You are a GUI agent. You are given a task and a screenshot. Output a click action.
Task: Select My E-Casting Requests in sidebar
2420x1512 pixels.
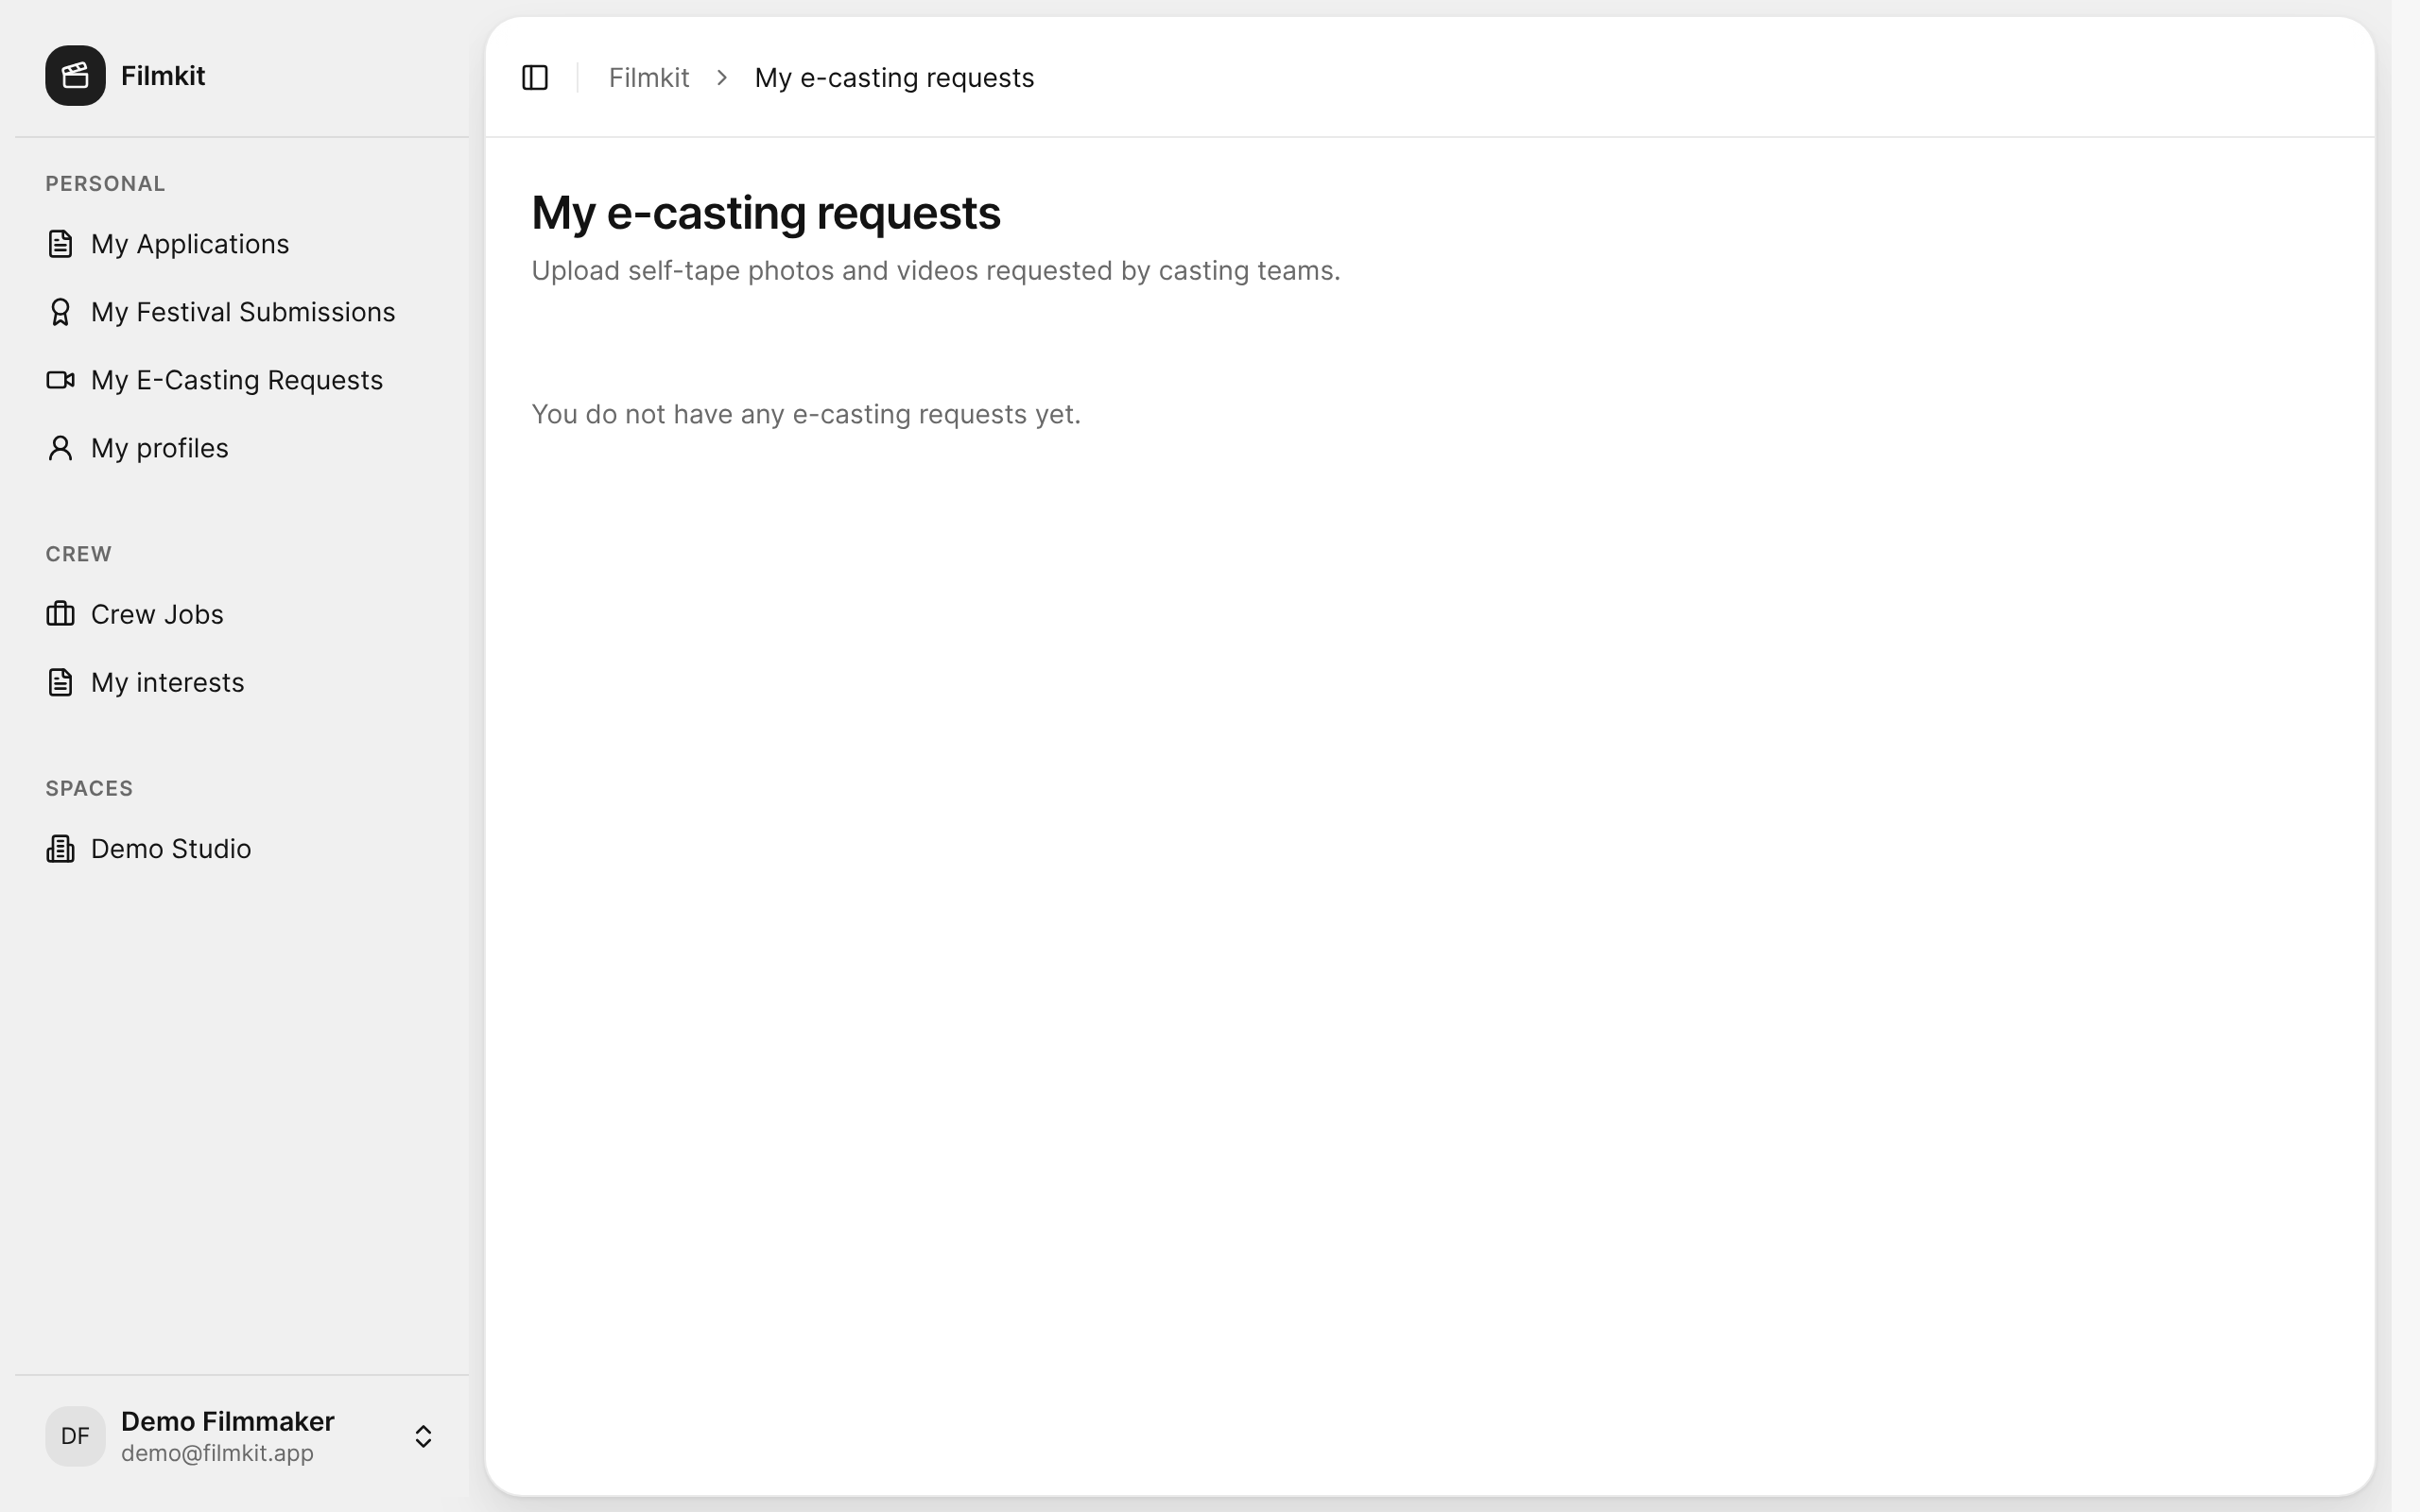241,380
